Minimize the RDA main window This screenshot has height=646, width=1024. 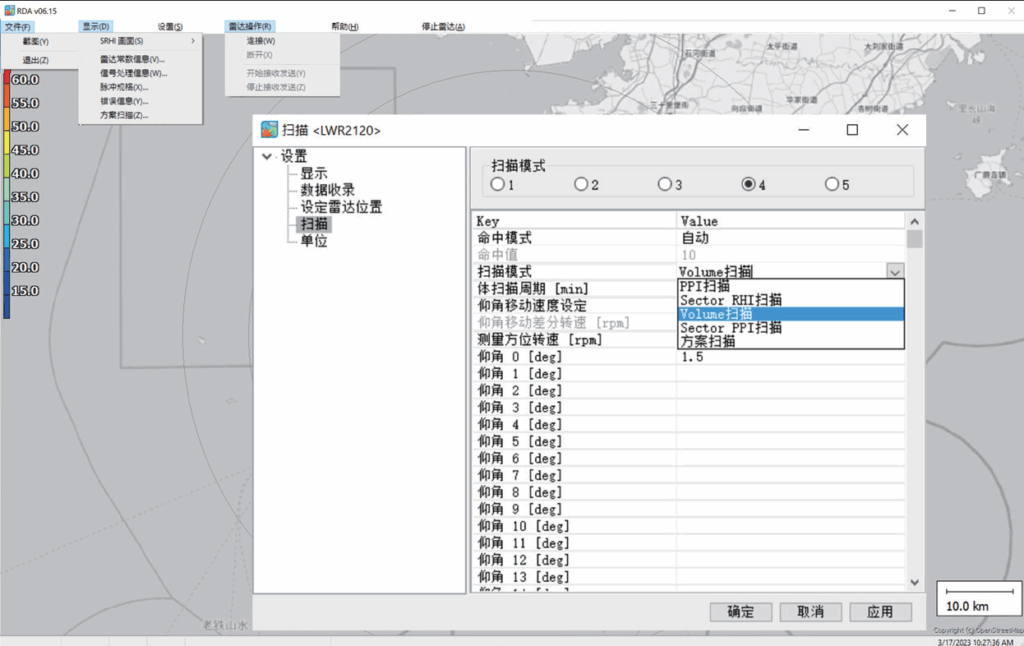952,10
